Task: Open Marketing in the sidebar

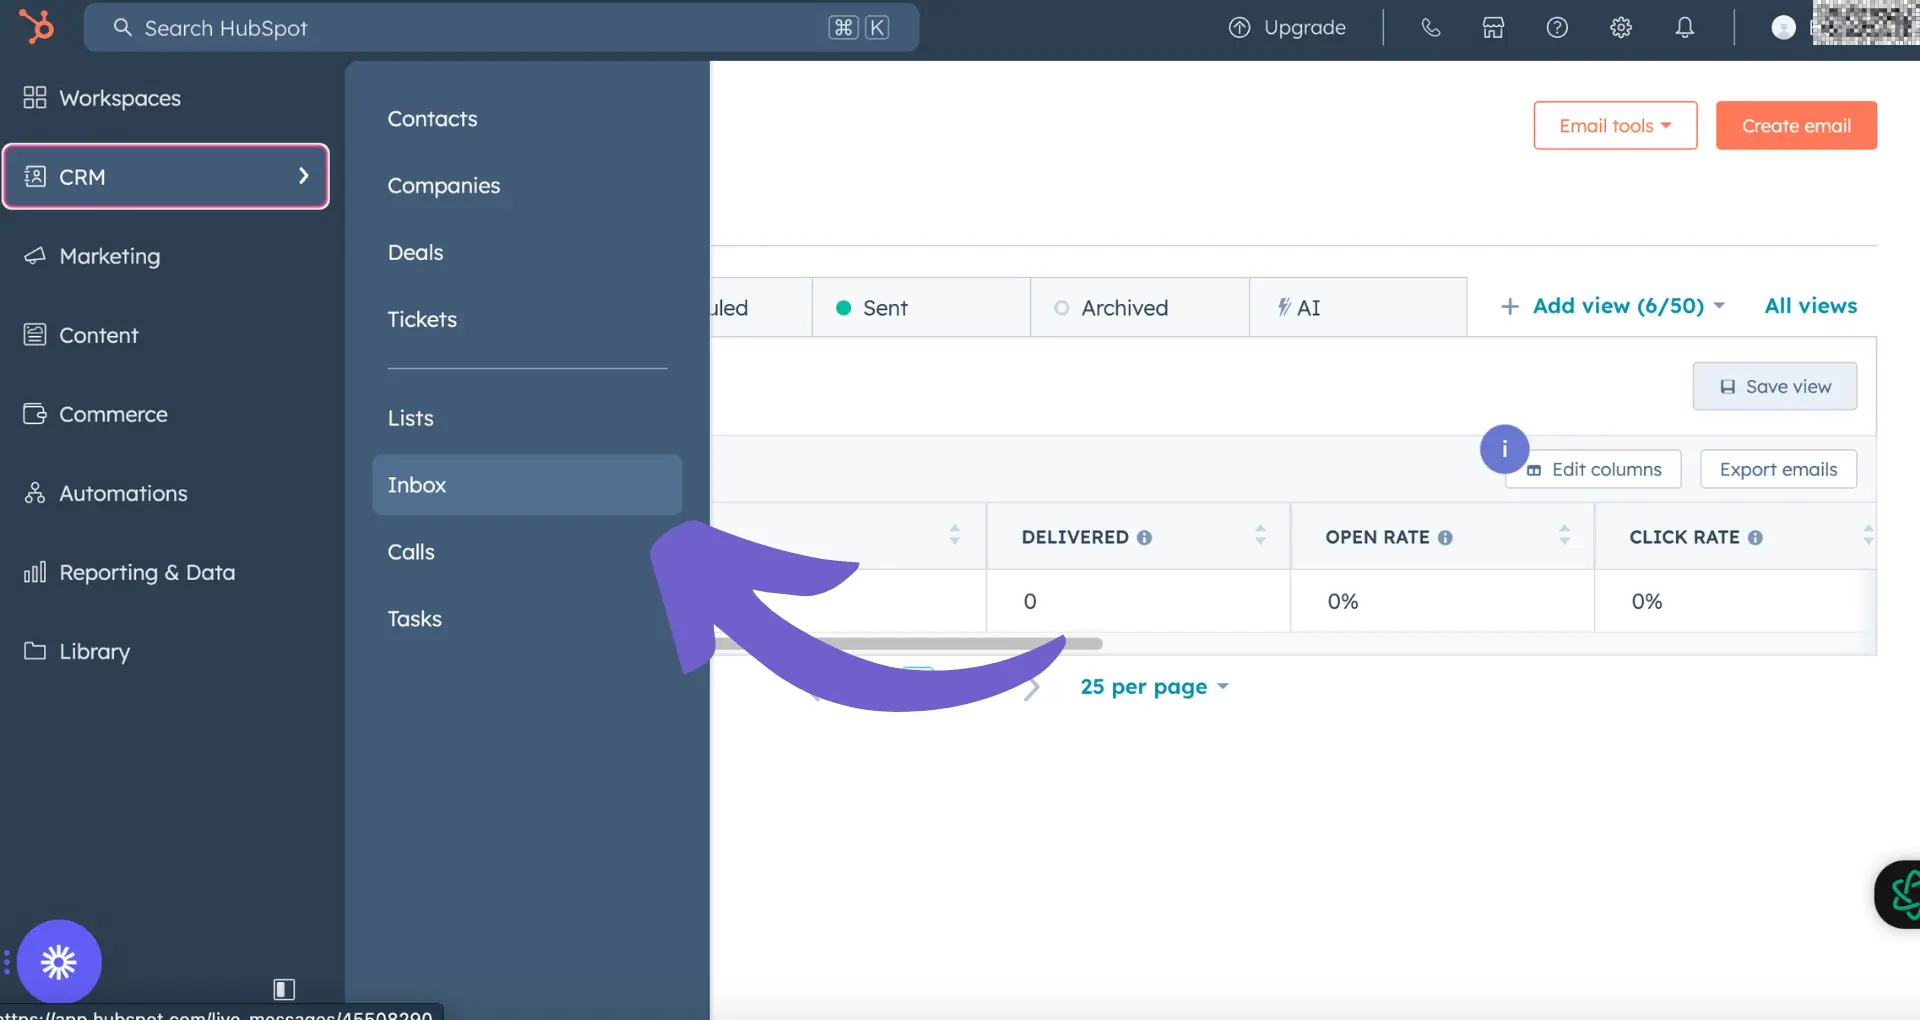Action: click(165, 255)
